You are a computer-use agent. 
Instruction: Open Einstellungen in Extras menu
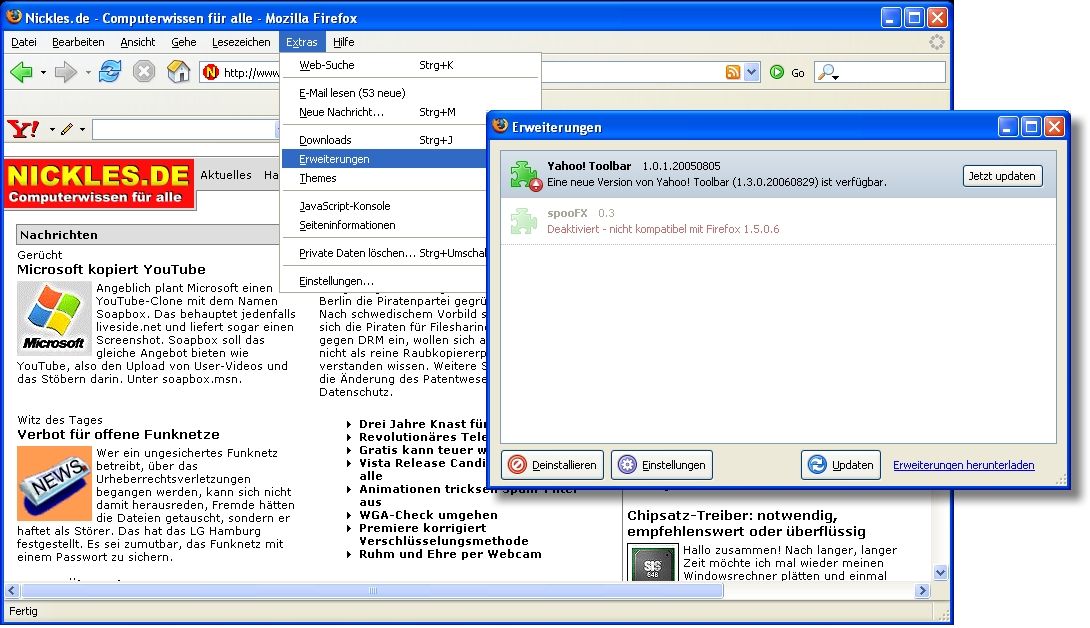click(384, 281)
